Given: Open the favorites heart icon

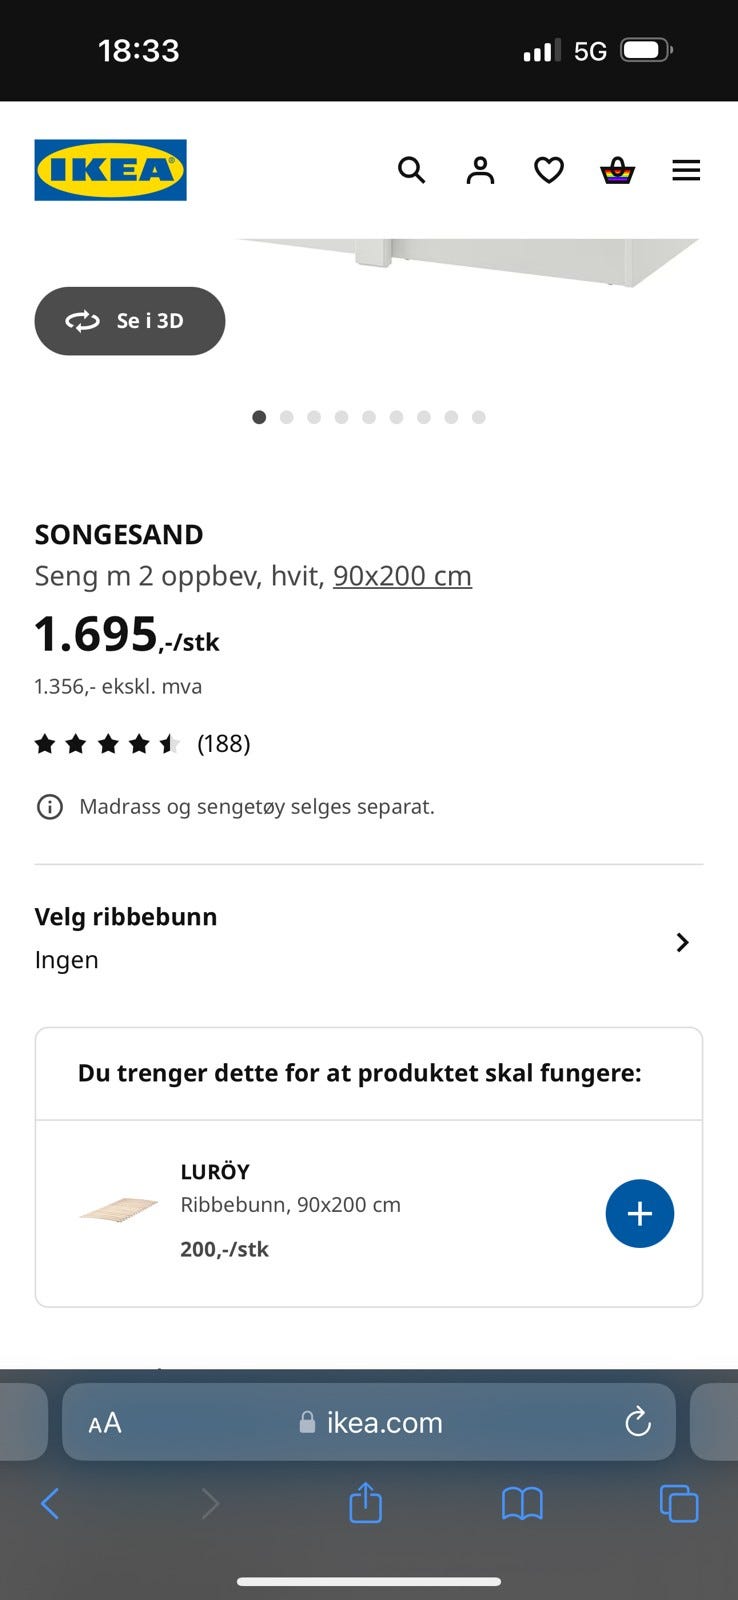Looking at the screenshot, I should click(549, 171).
